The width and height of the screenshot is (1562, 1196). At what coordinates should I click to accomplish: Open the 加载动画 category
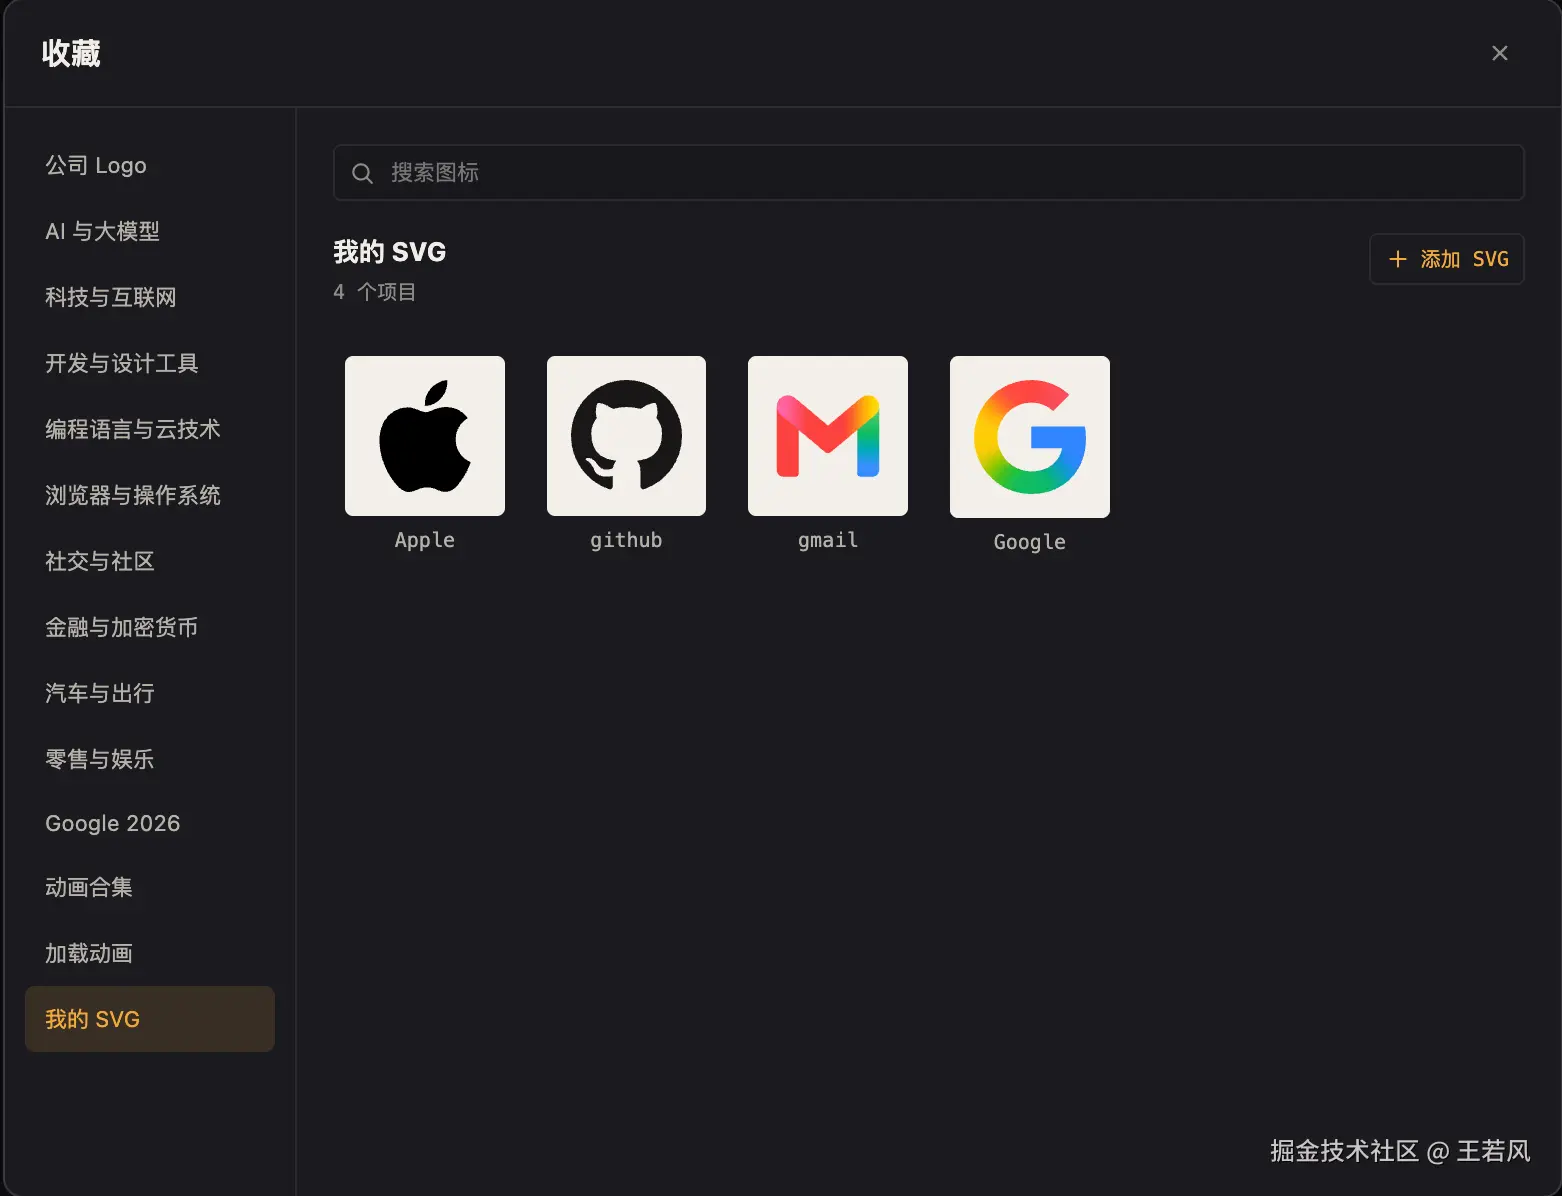point(150,953)
